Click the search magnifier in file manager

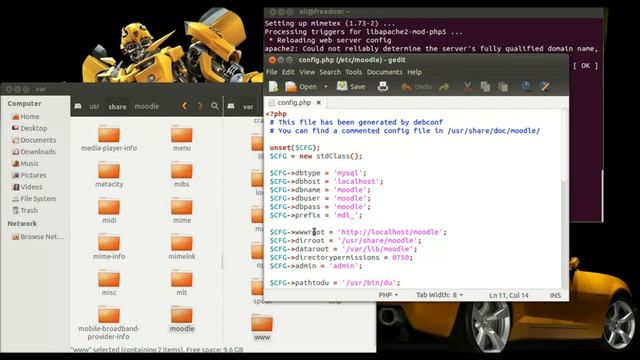[x=215, y=106]
